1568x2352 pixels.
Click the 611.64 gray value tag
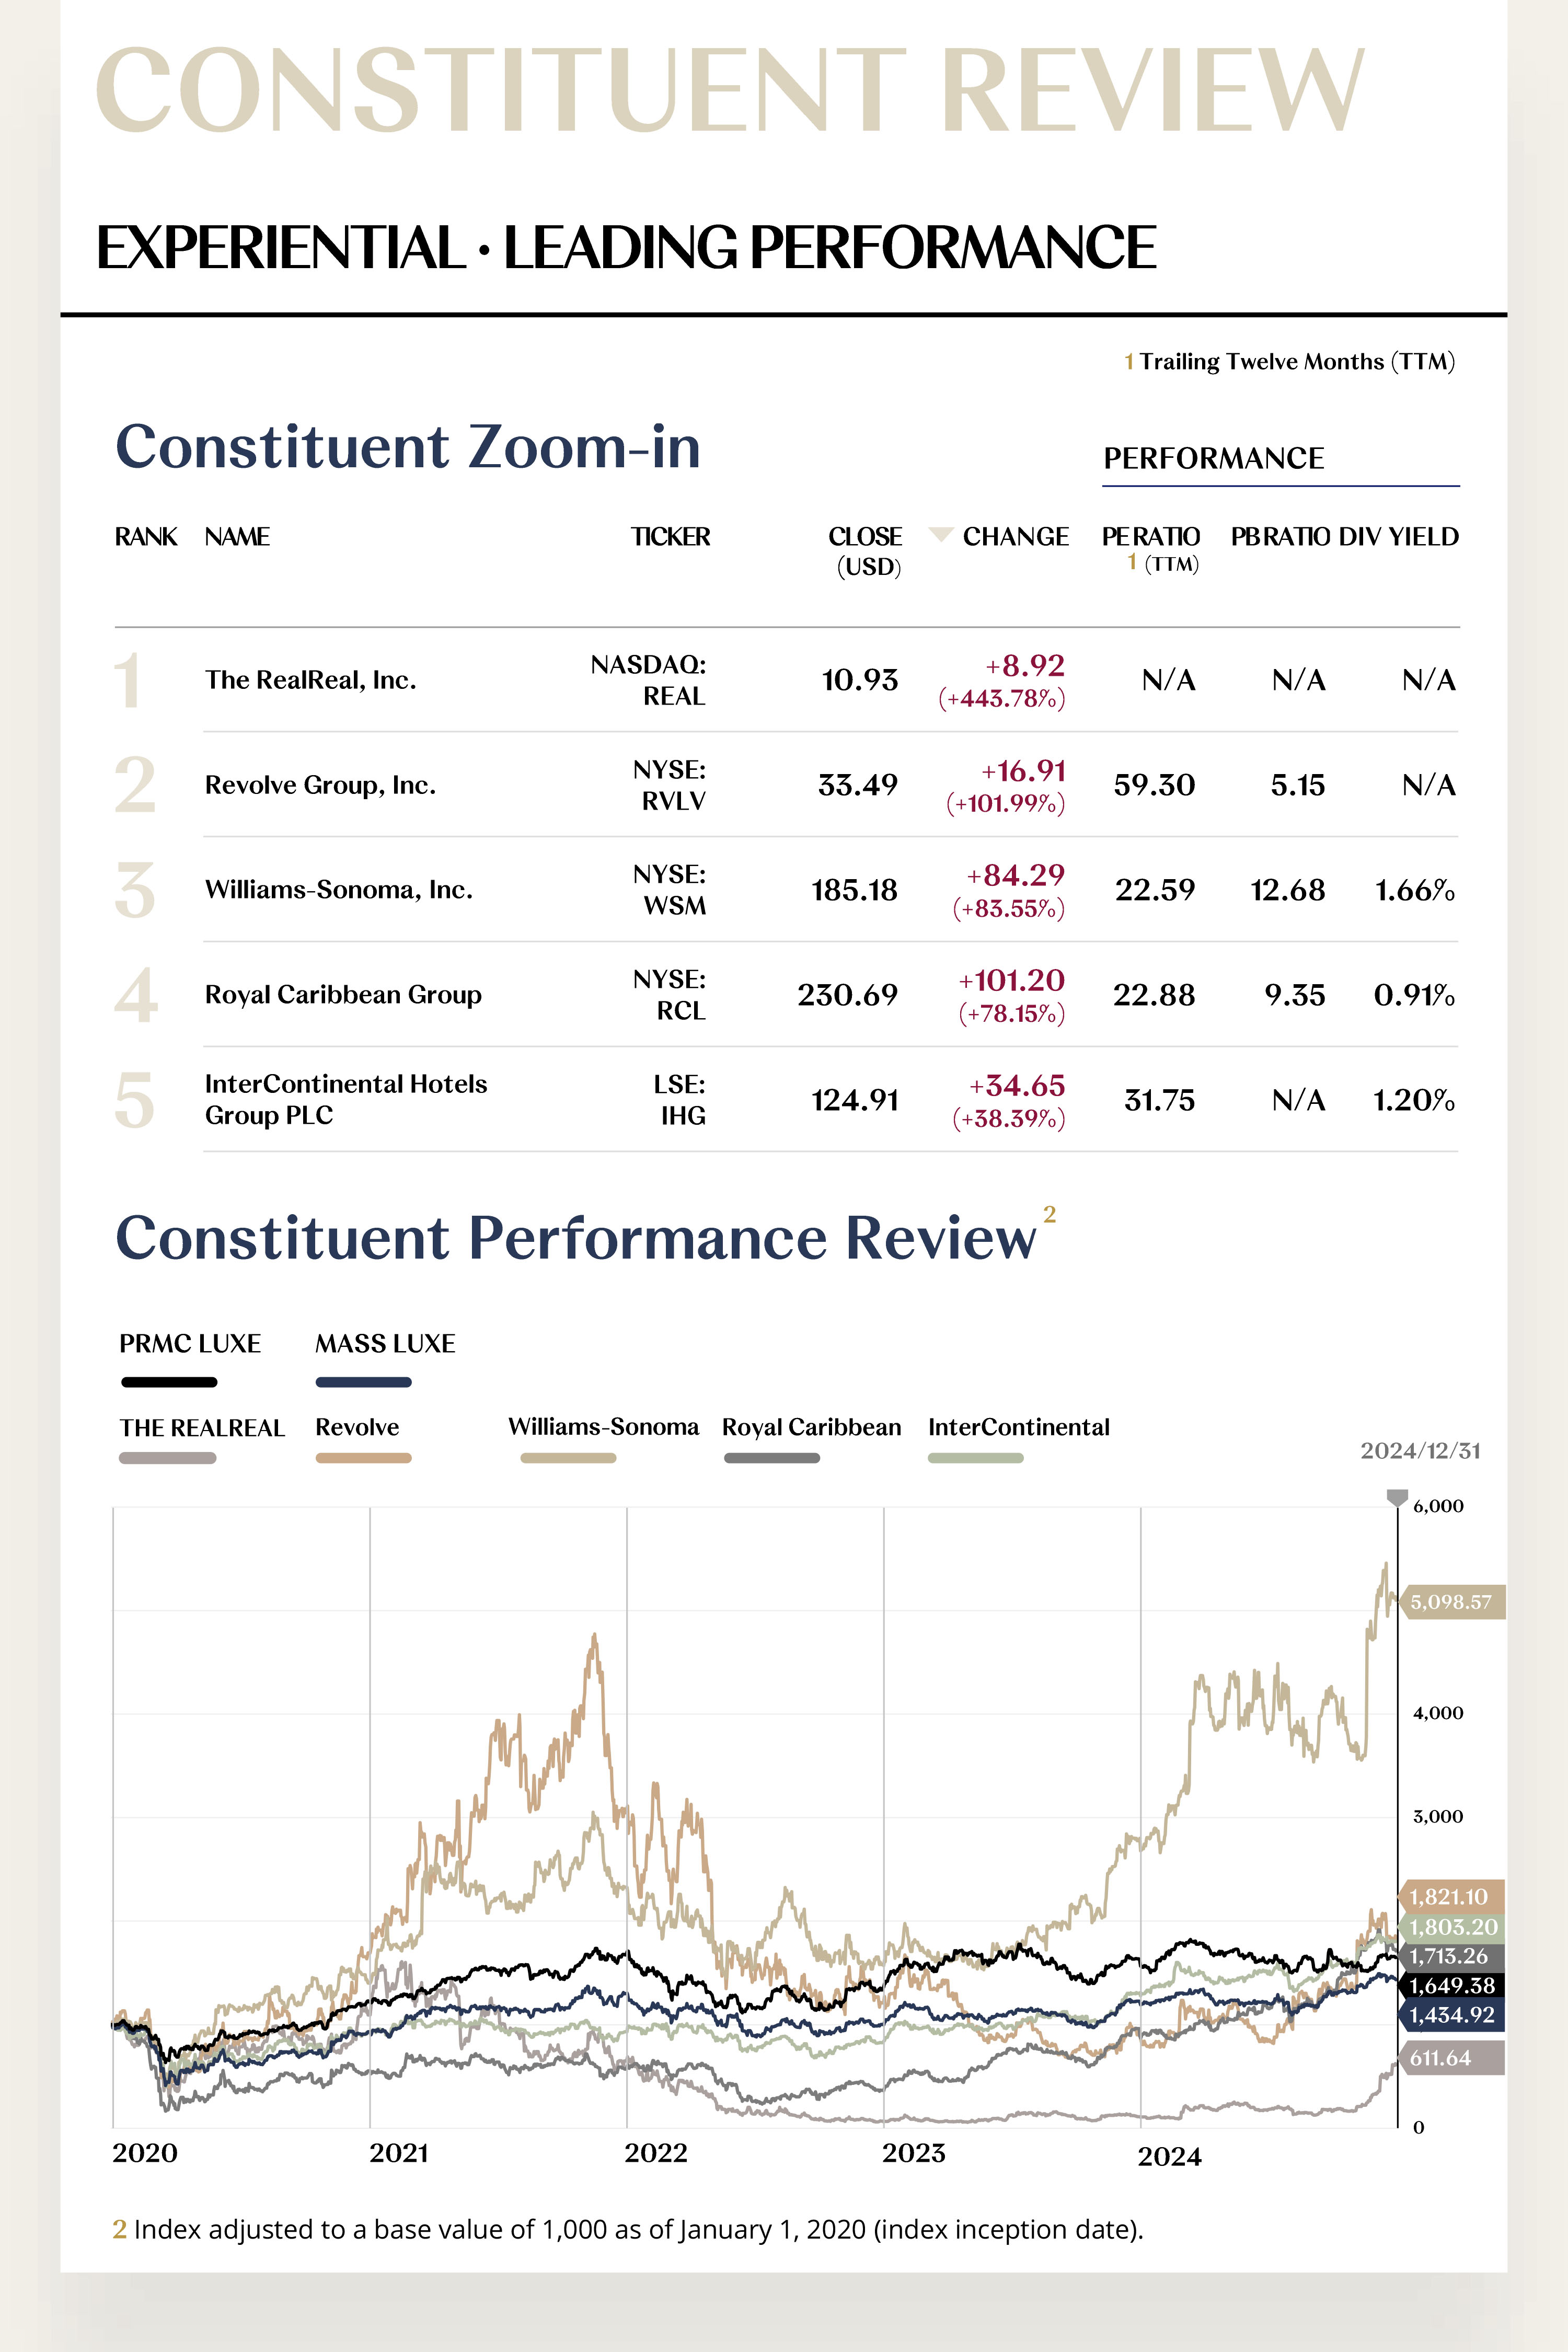point(1448,2058)
